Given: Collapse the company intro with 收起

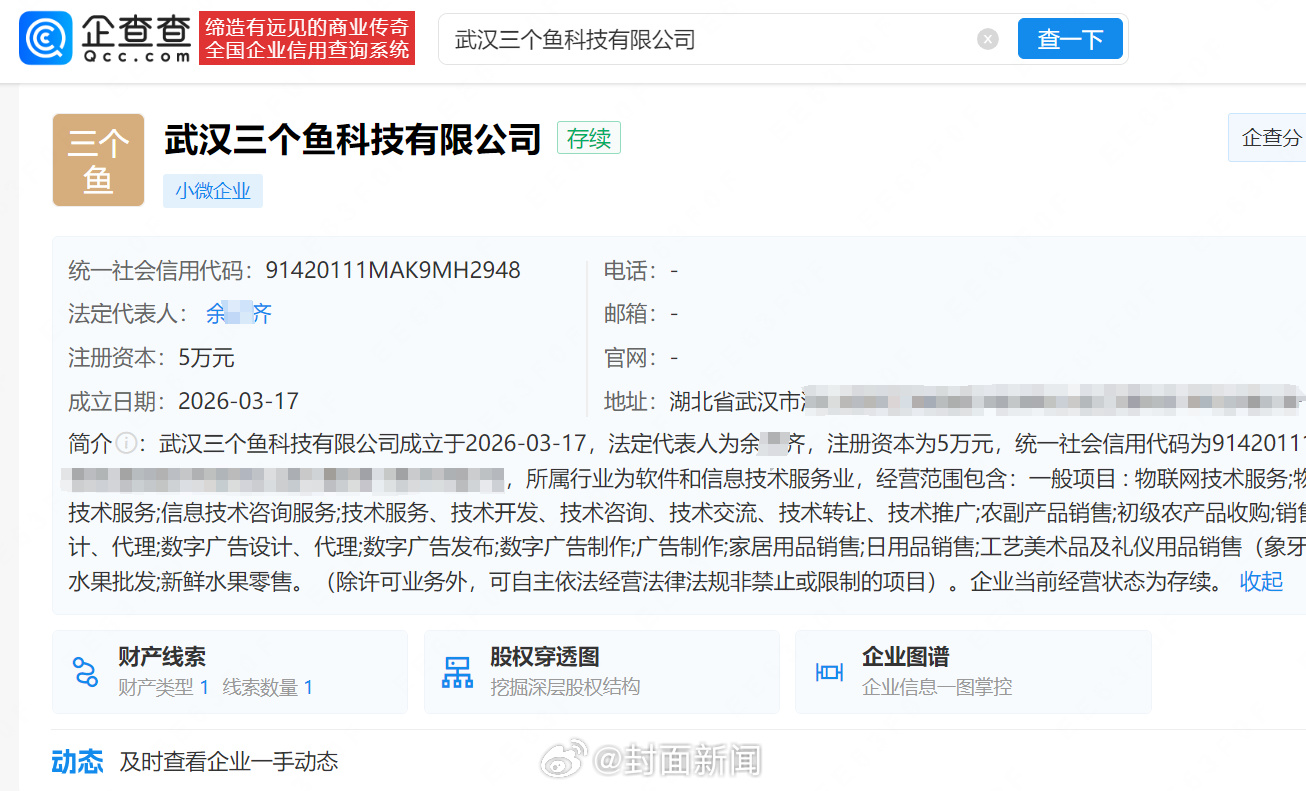Looking at the screenshot, I should [1261, 582].
